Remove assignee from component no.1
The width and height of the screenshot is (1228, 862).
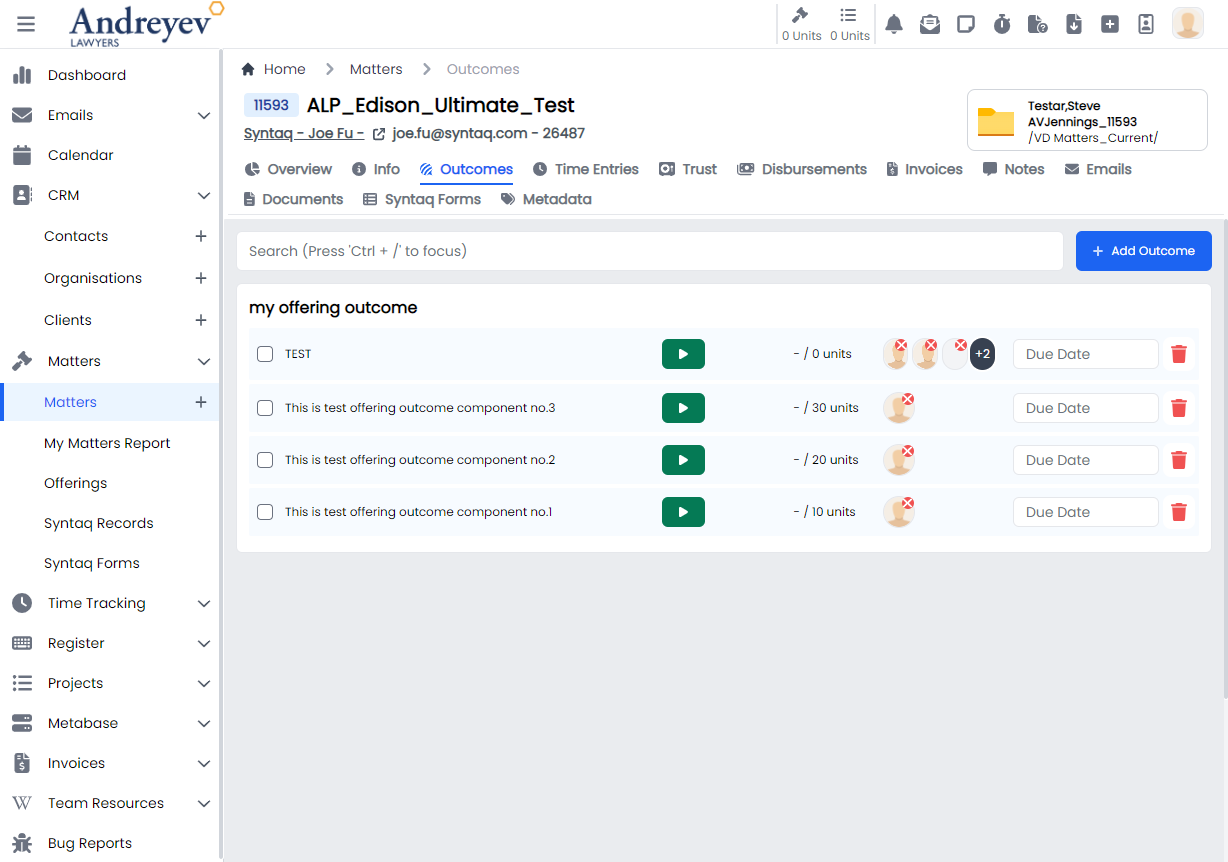(x=908, y=504)
